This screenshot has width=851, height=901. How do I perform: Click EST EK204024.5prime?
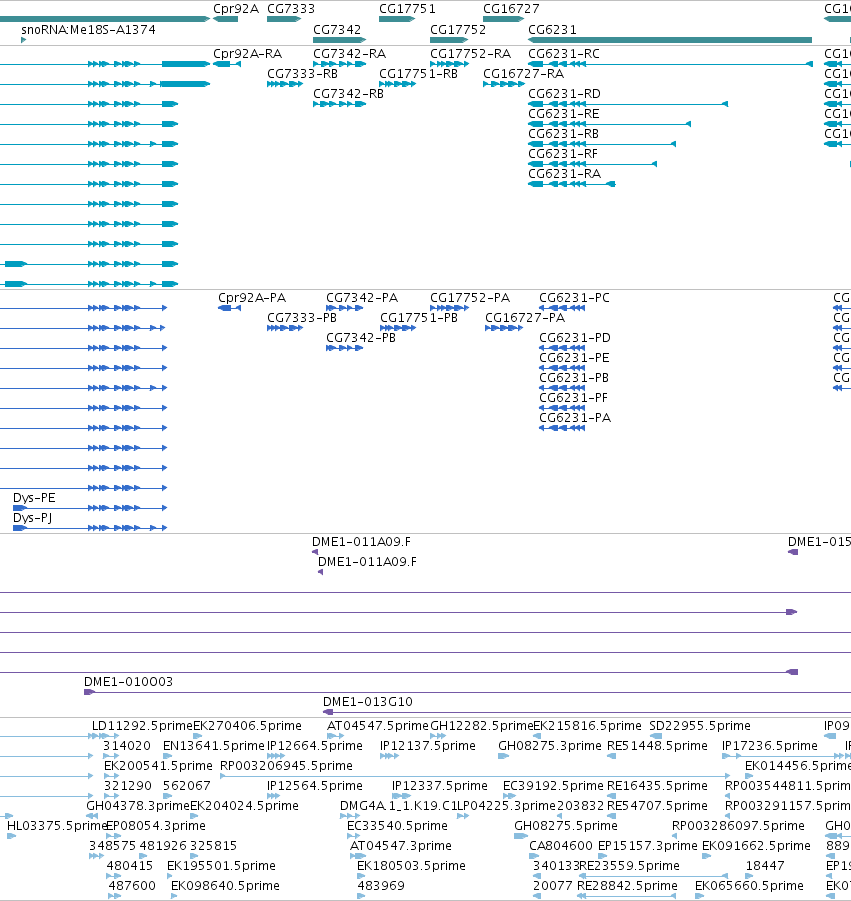point(244,806)
